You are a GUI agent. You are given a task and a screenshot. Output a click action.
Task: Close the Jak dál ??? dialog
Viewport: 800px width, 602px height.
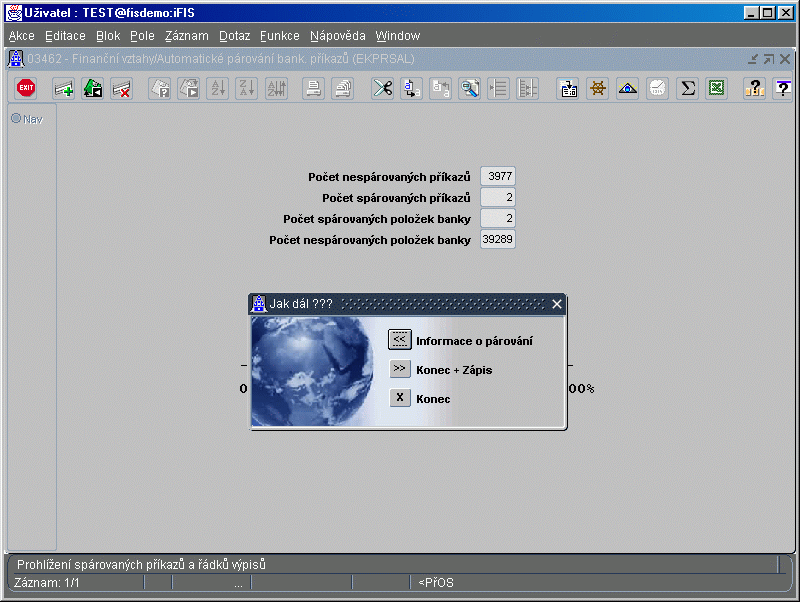(x=557, y=304)
